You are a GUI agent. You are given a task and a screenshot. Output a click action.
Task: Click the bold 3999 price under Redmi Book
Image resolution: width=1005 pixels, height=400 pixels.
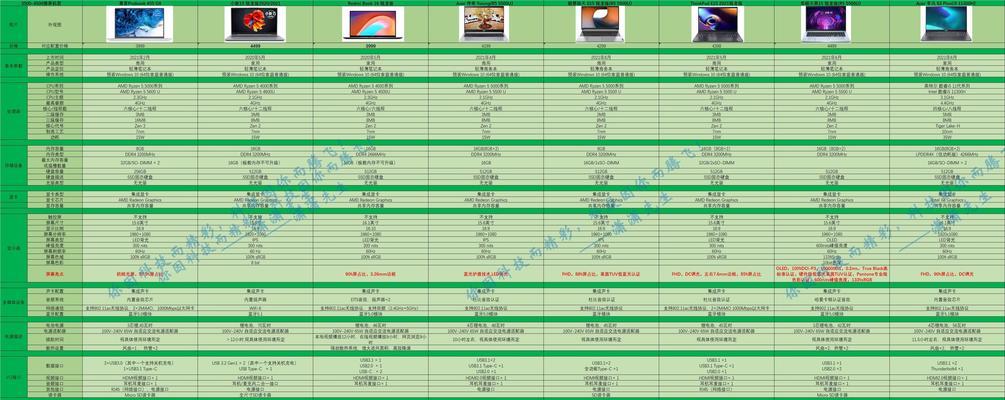tap(370, 46)
